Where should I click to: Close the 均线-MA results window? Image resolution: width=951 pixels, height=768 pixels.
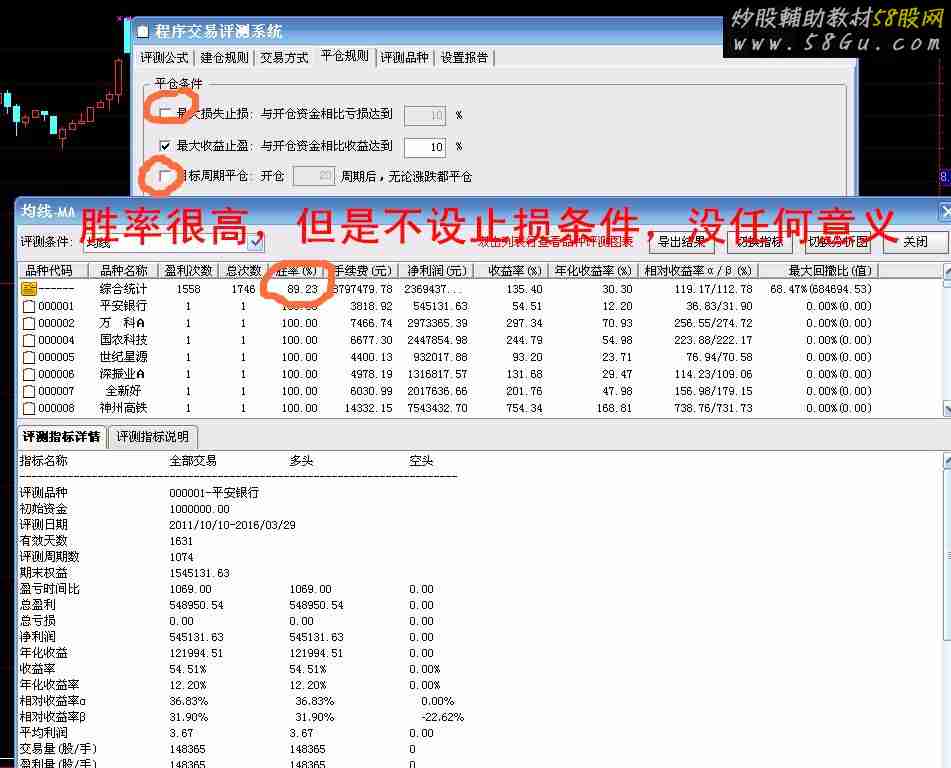click(x=945, y=212)
